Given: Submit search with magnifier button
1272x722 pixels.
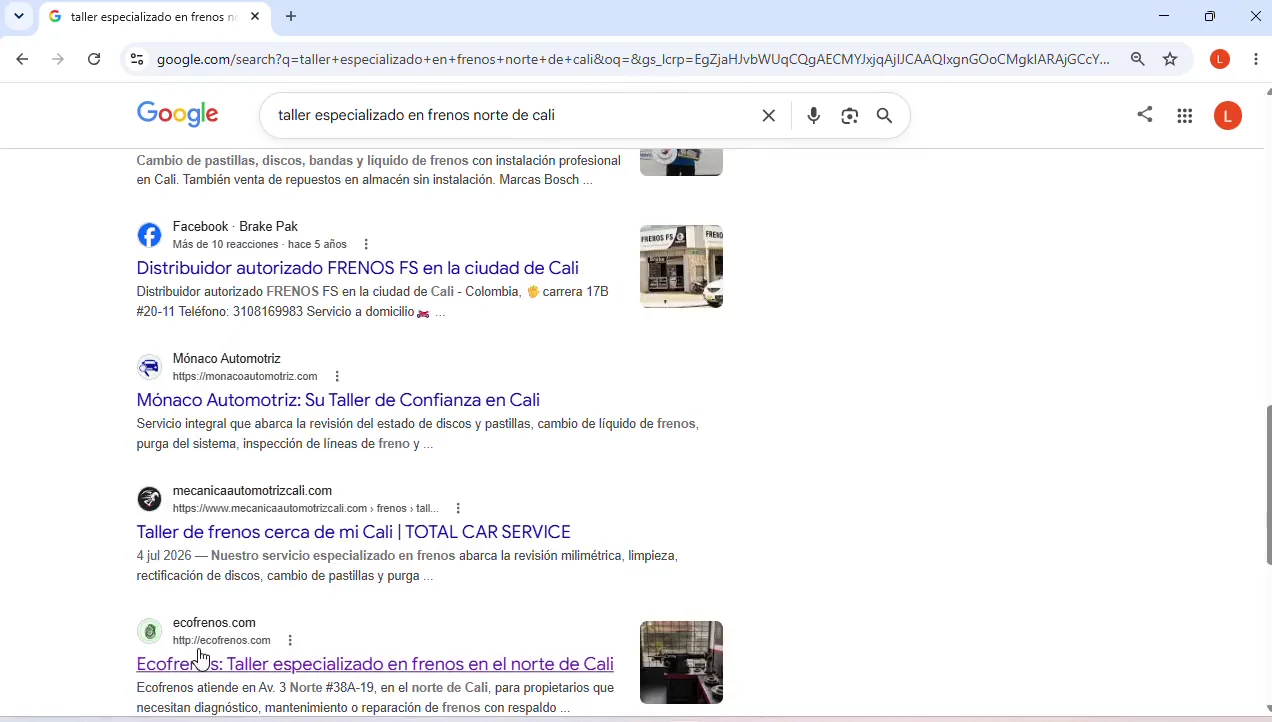Looking at the screenshot, I should 885,116.
